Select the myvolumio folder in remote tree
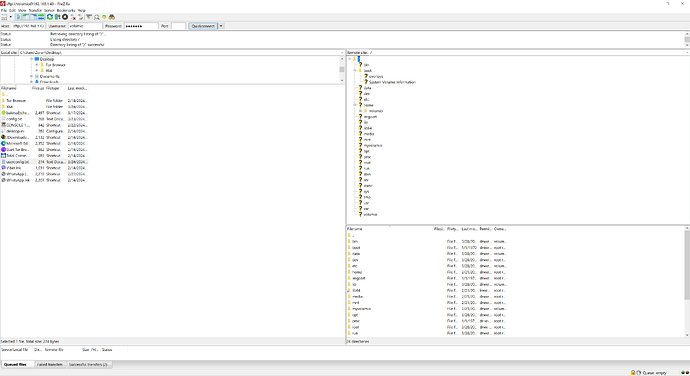 [x=373, y=145]
